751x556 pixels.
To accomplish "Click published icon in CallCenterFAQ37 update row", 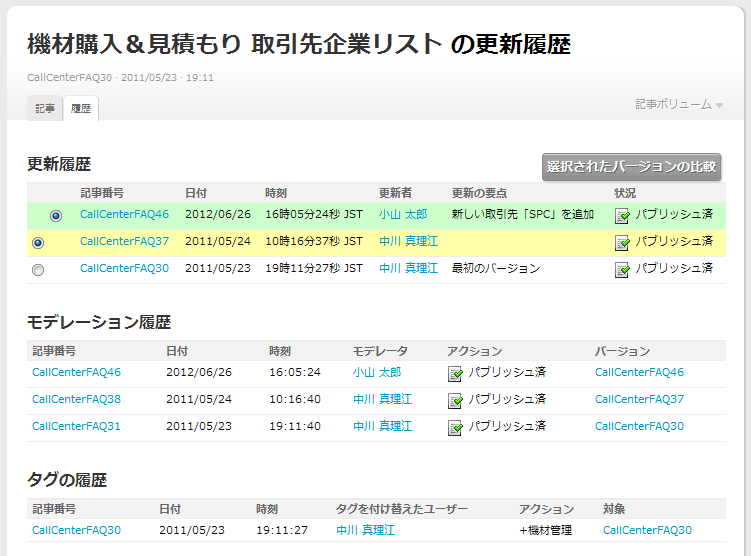I will 622,243.
